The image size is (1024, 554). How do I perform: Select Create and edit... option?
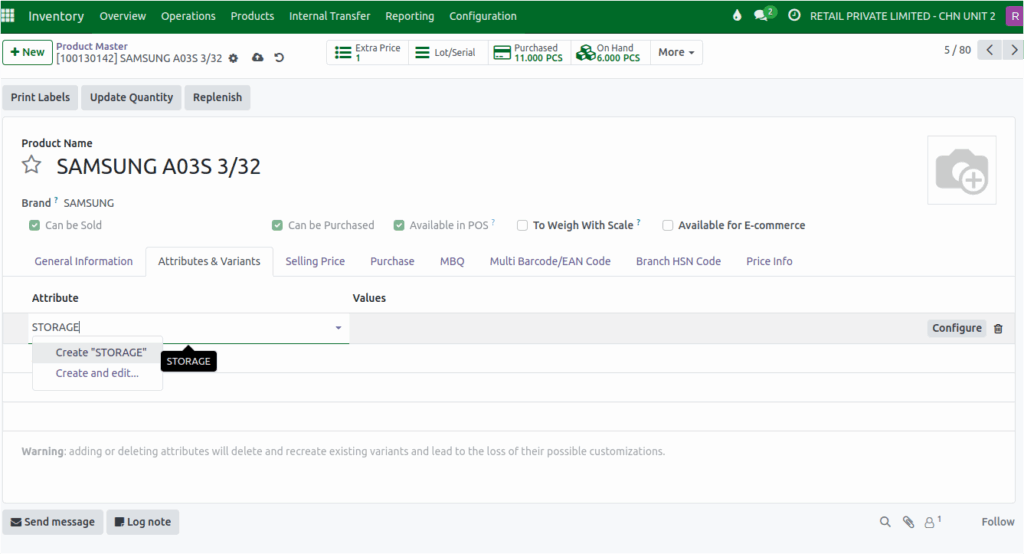tap(97, 373)
